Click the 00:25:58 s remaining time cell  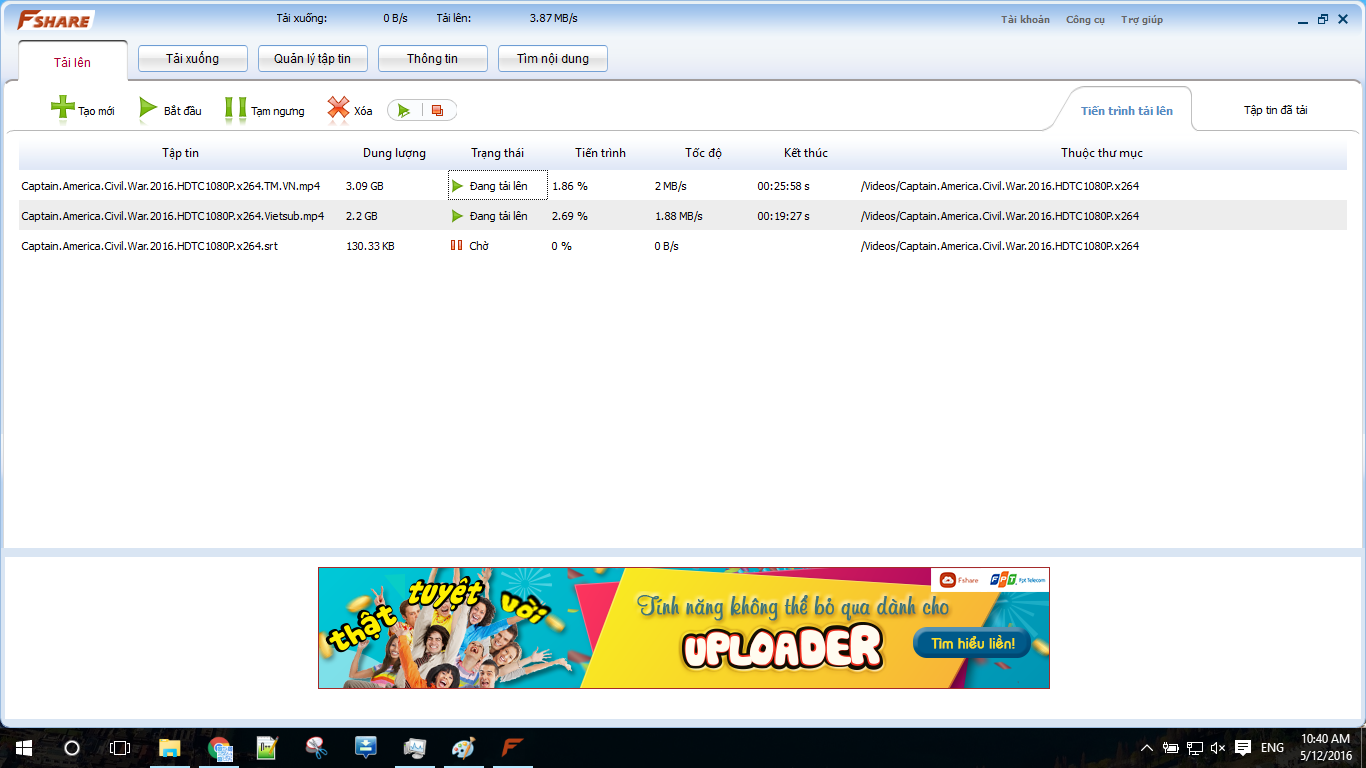tap(783, 186)
